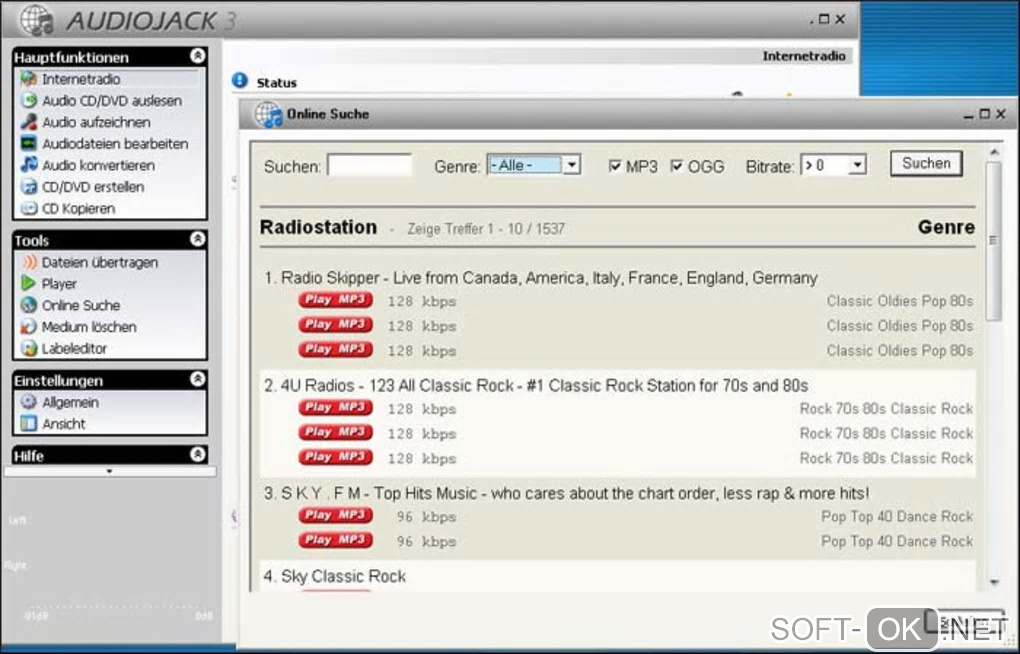This screenshot has height=654, width=1020.
Task: Click the Suchen button
Action: pyautogui.click(x=926, y=163)
